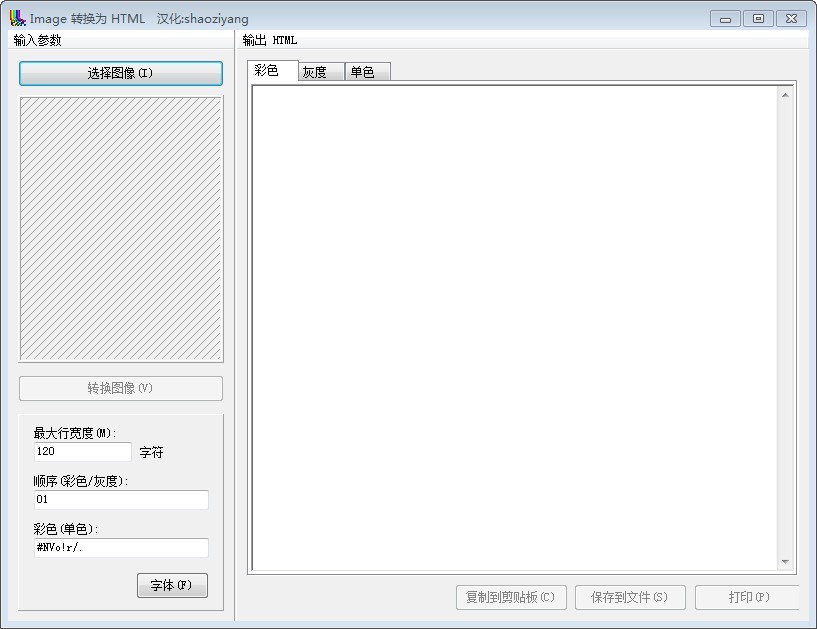Click the app icon in the title bar
Viewport: 817px width, 629px height.
tap(17, 18)
